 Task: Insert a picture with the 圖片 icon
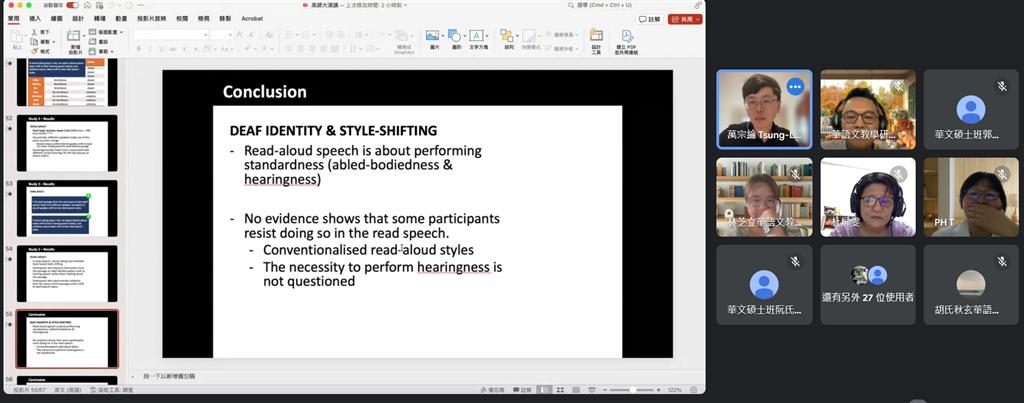coord(432,35)
